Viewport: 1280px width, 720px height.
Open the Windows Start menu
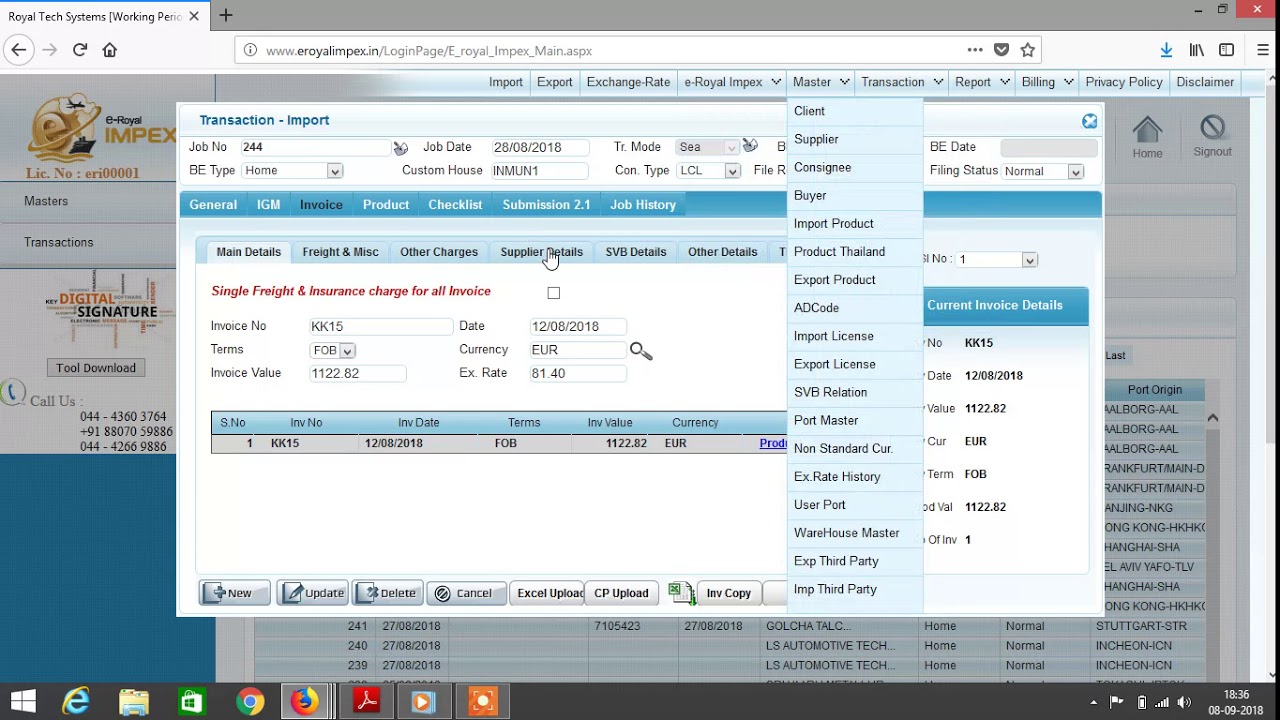[x=23, y=702]
